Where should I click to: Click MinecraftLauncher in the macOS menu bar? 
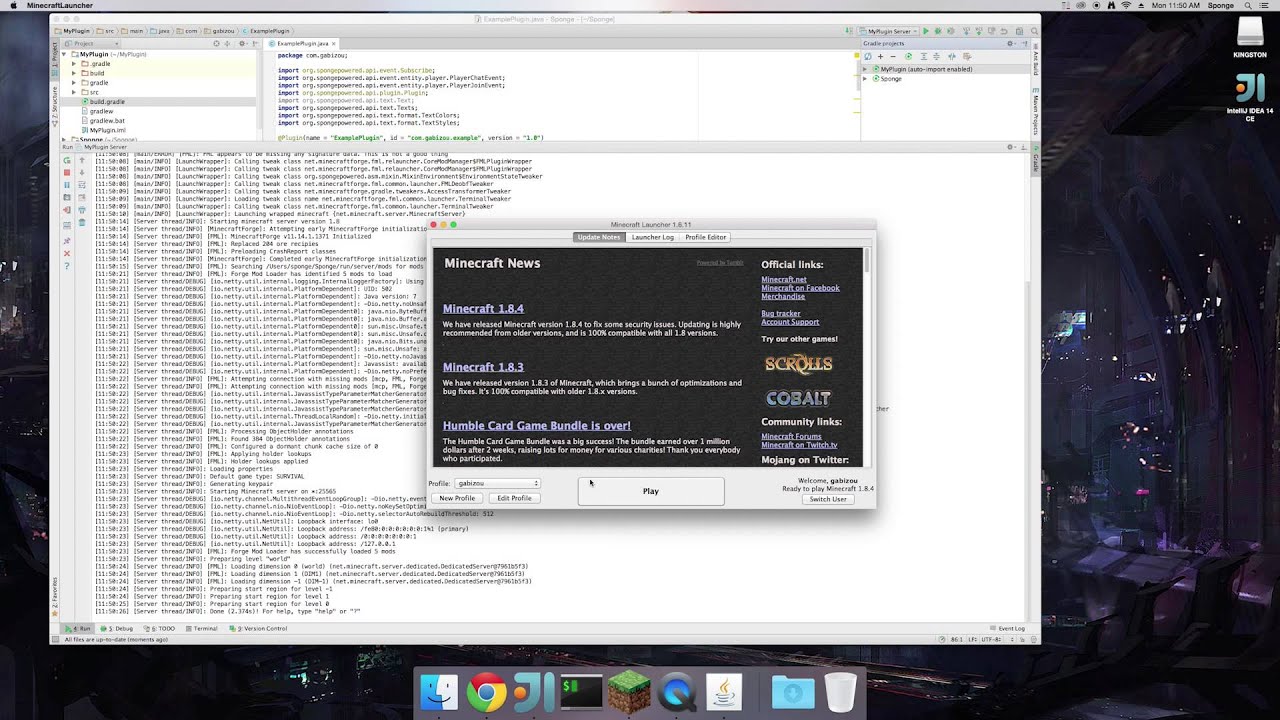[x=60, y=6]
